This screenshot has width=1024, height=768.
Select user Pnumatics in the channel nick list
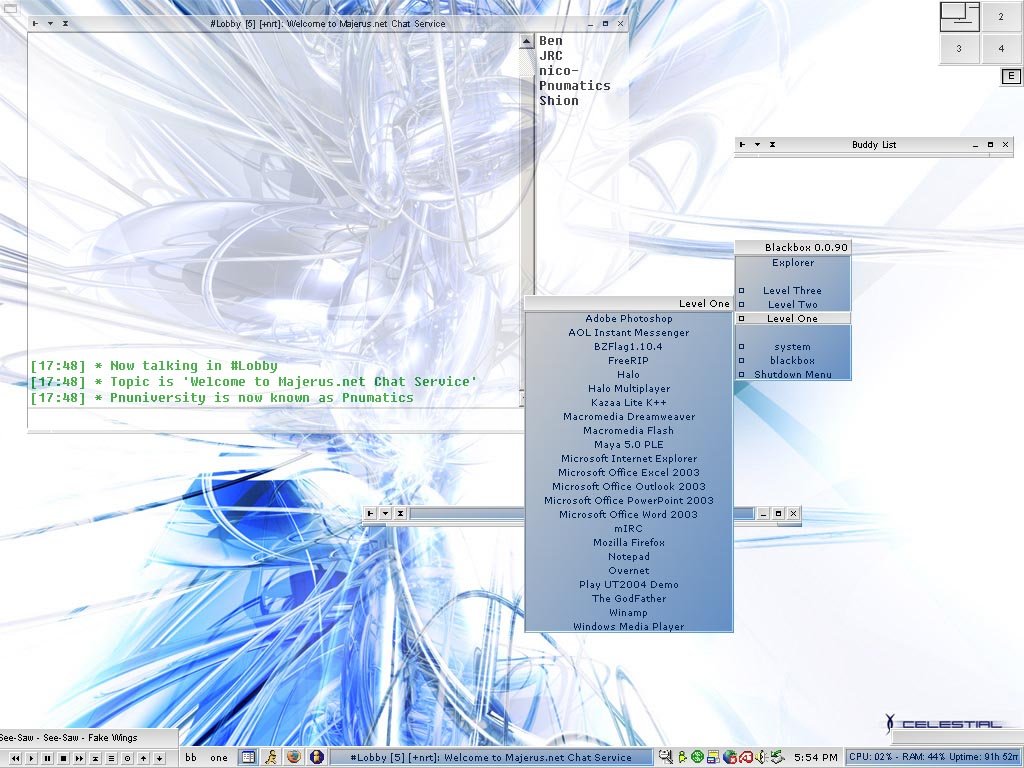574,86
